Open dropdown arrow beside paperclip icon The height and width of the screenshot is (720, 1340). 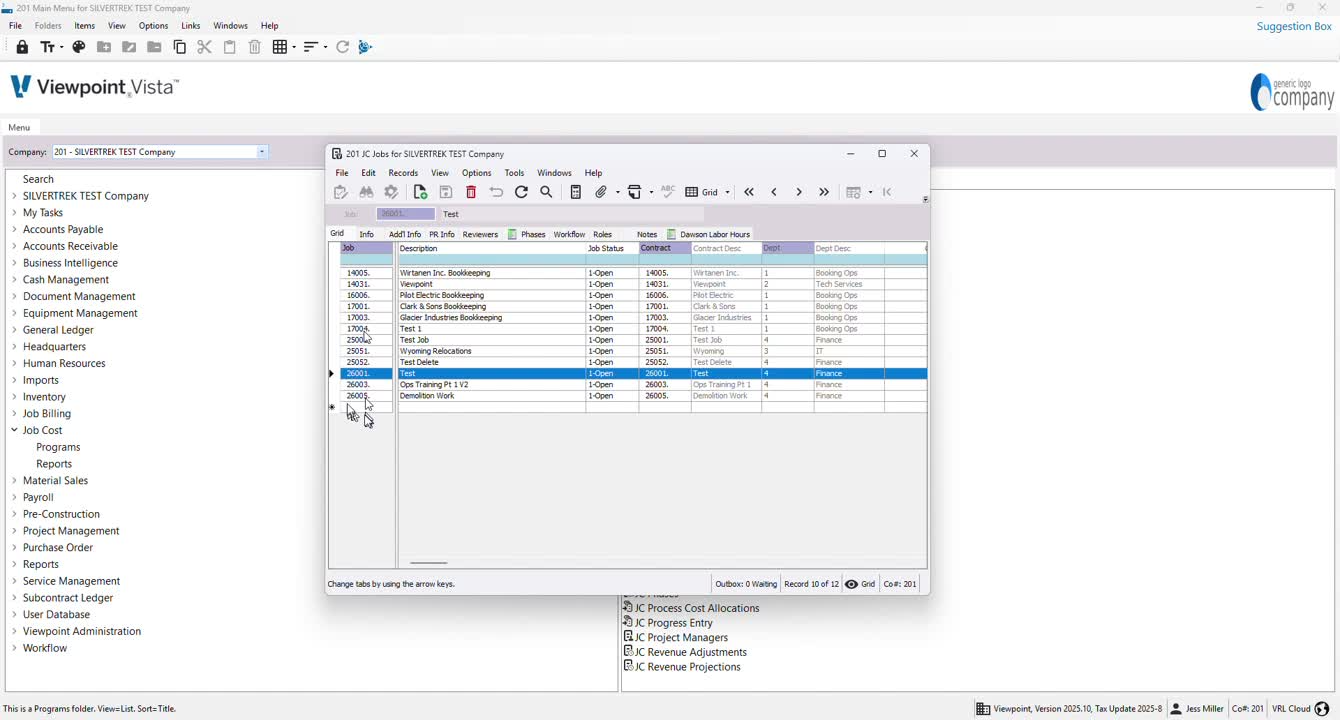617,192
